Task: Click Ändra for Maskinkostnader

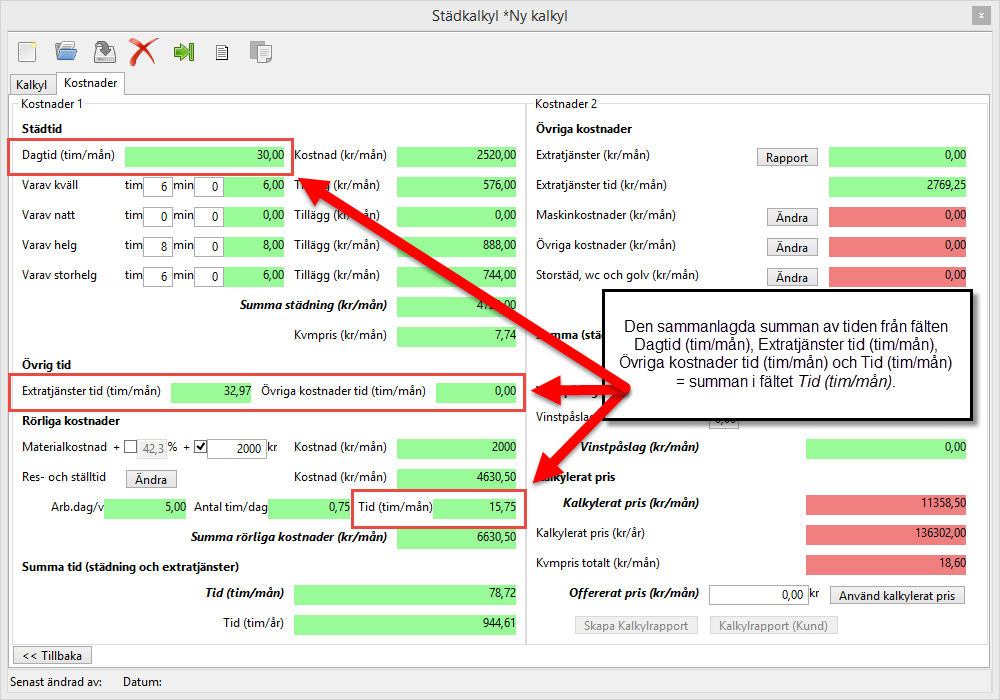Action: pos(791,217)
